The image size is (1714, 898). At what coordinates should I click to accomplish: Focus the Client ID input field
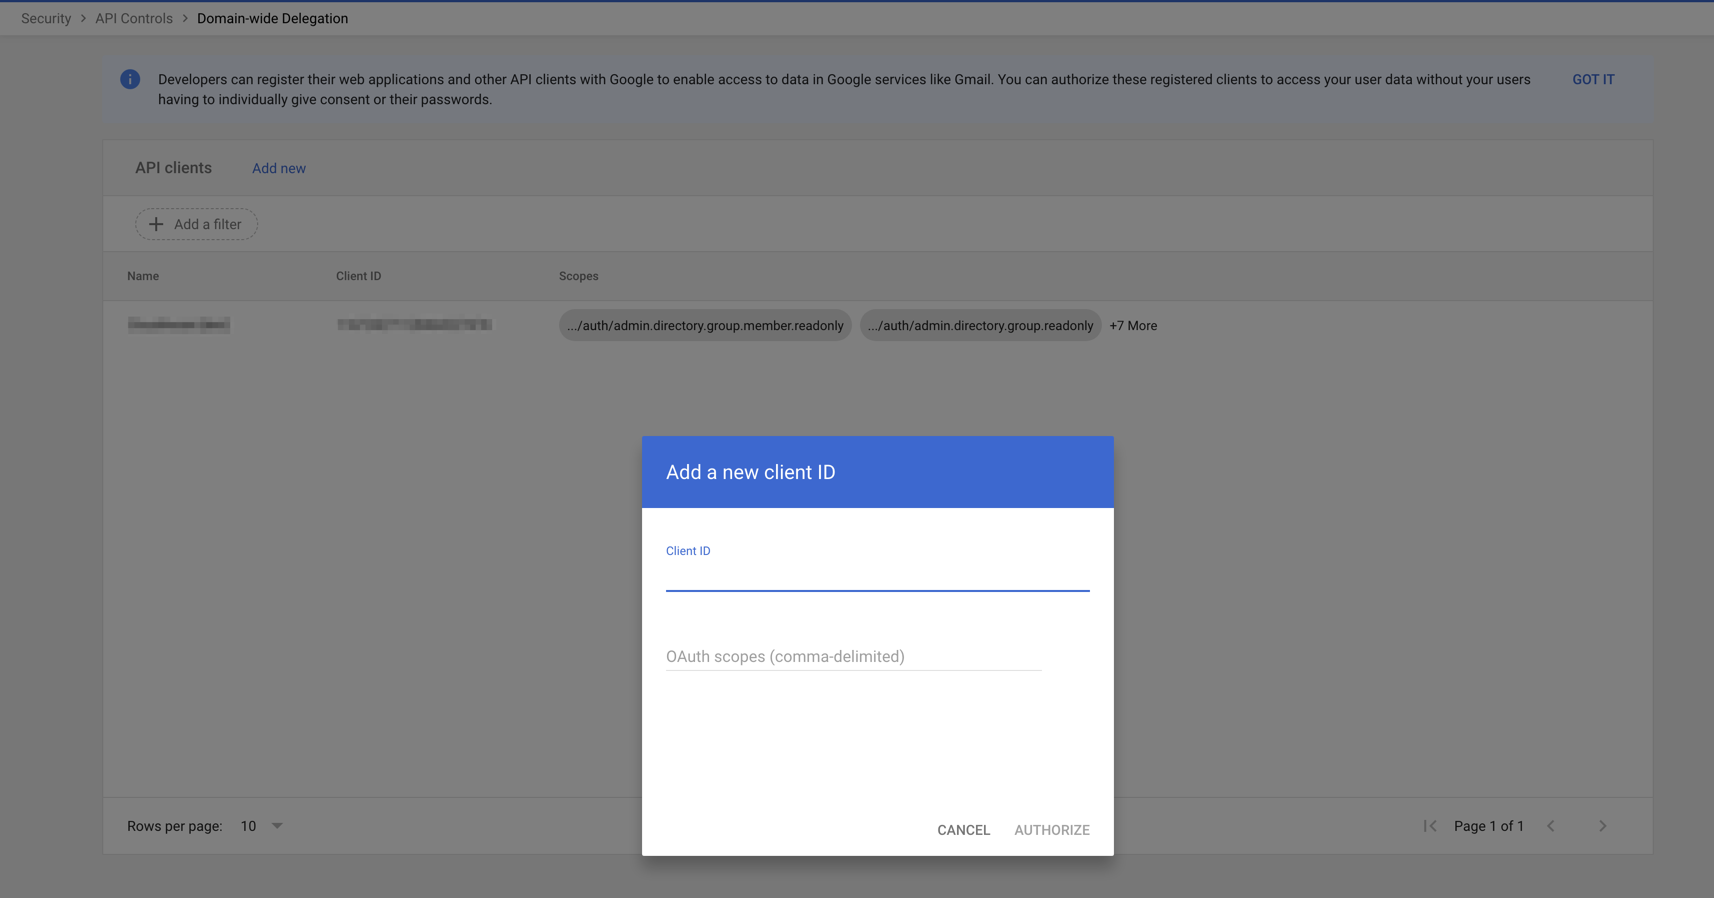click(877, 576)
